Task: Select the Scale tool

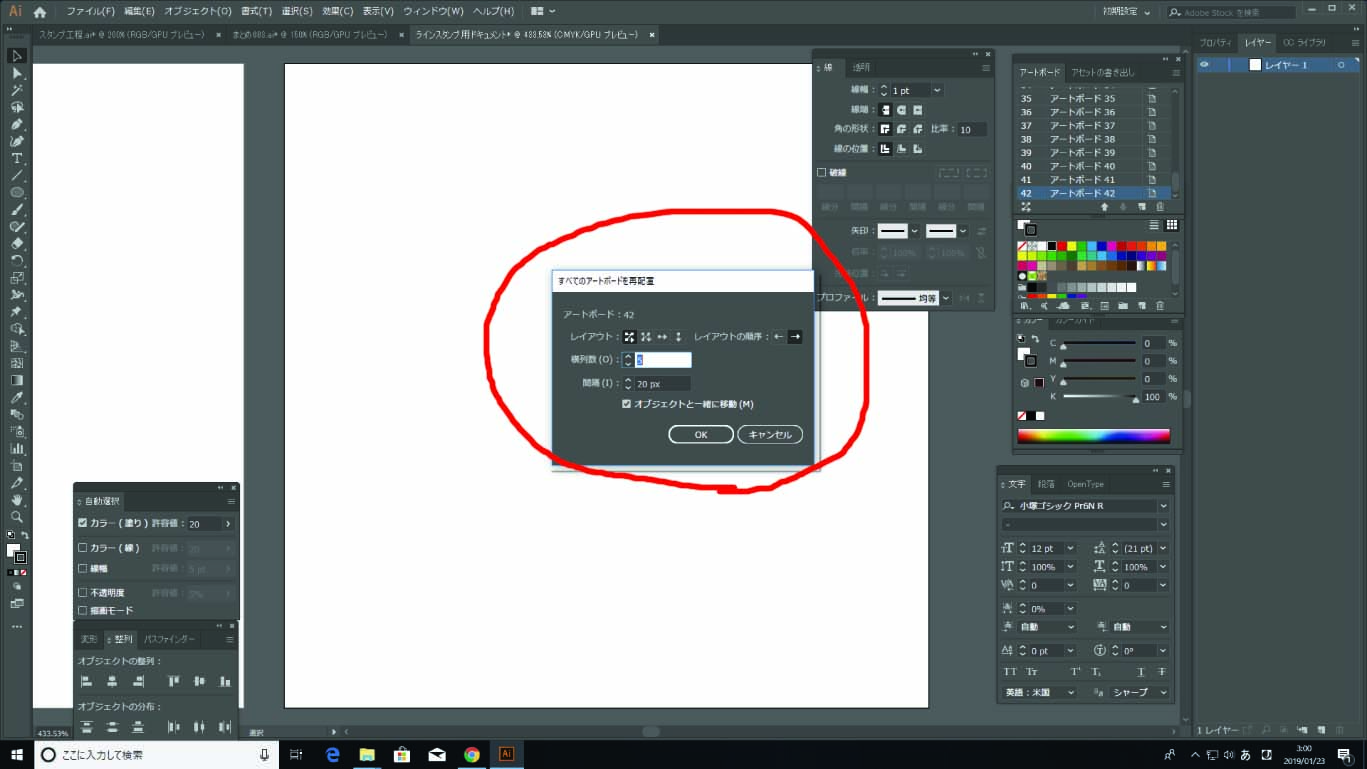Action: (17, 277)
